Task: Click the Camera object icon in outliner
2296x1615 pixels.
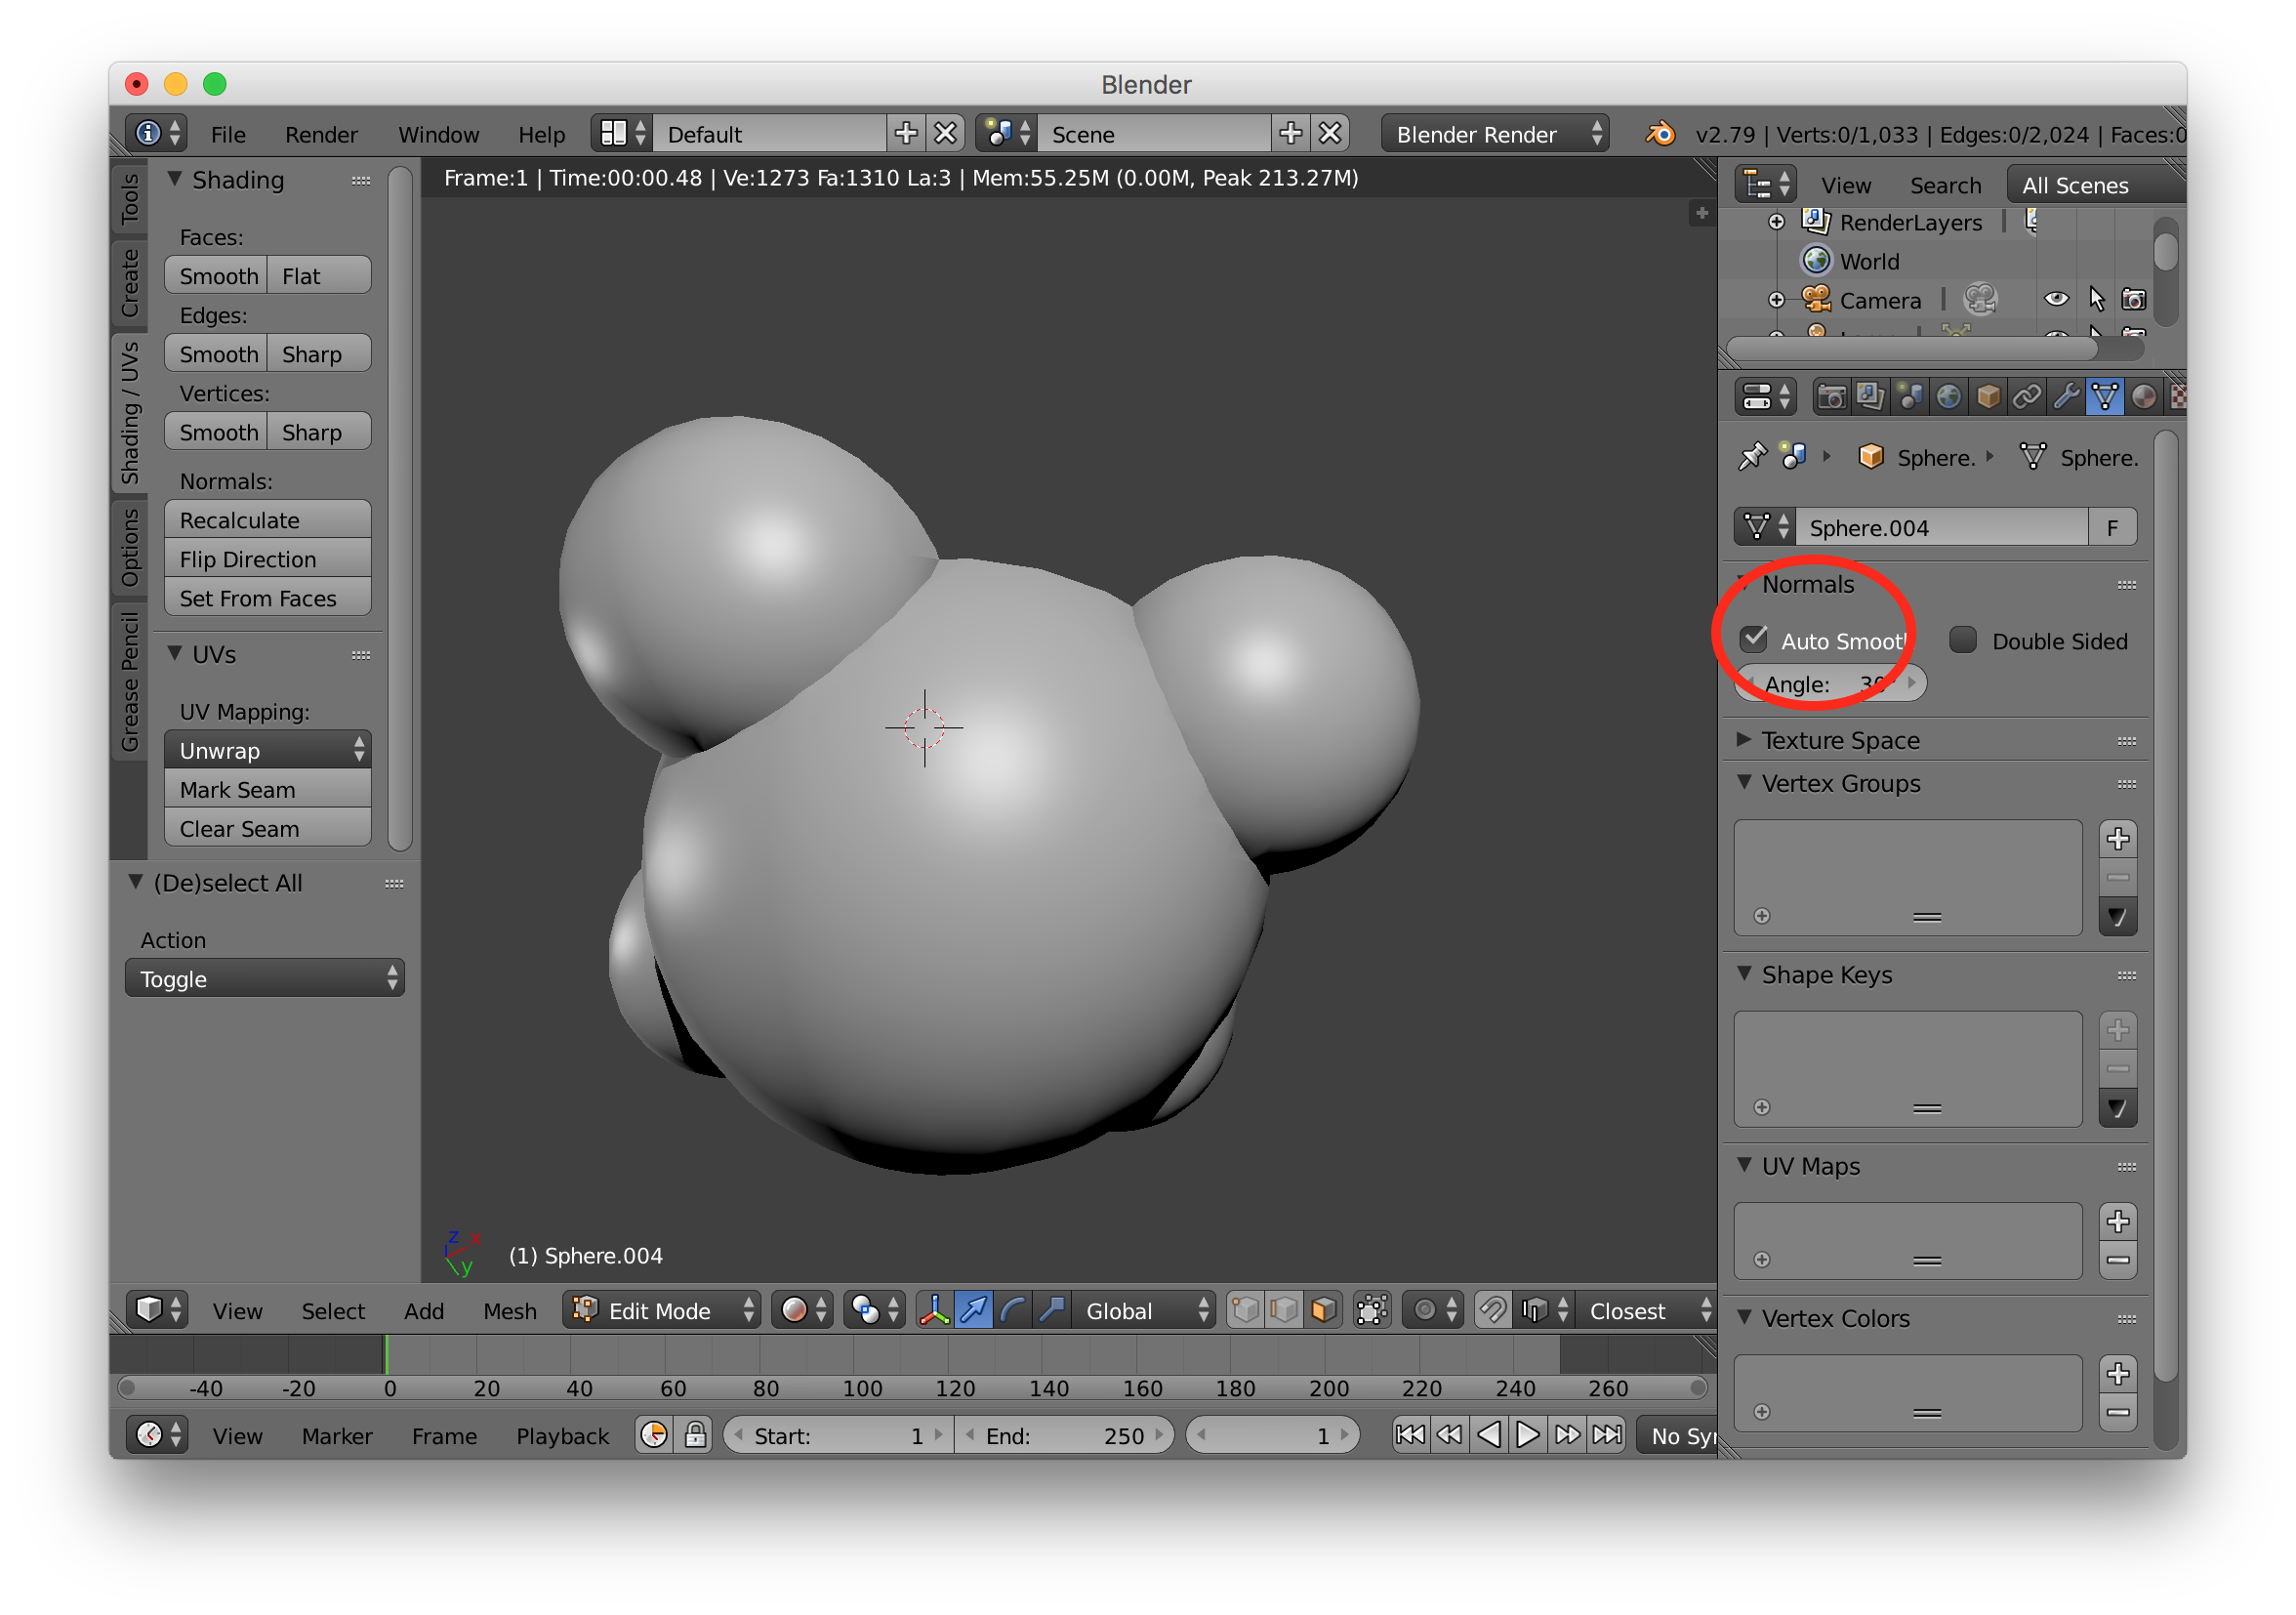Action: [1816, 299]
